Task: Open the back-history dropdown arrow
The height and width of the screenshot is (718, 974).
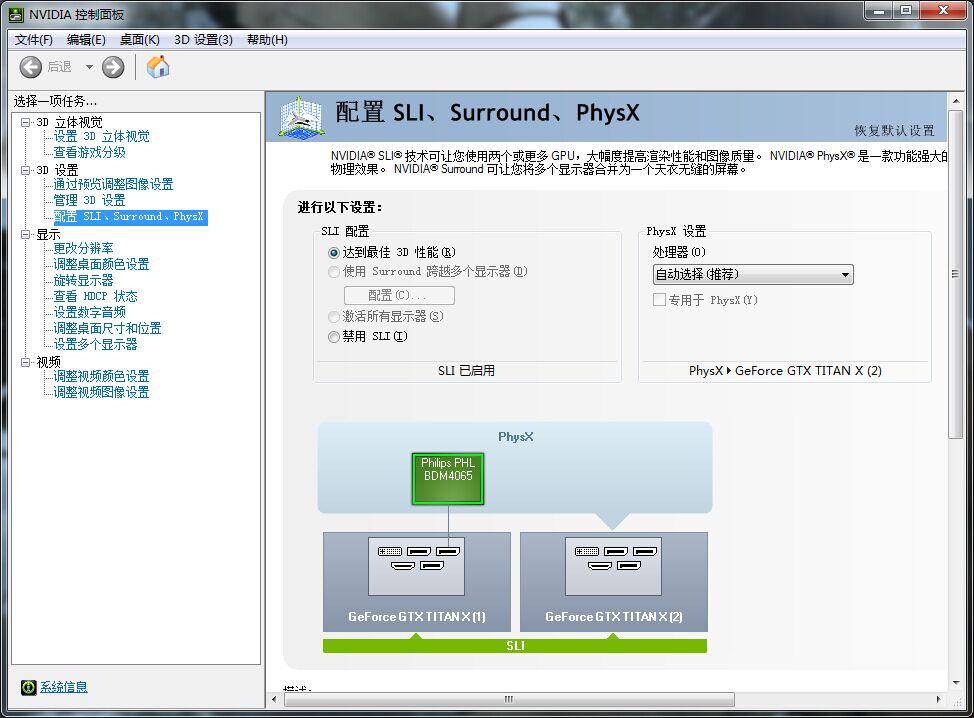Action: (x=89, y=66)
